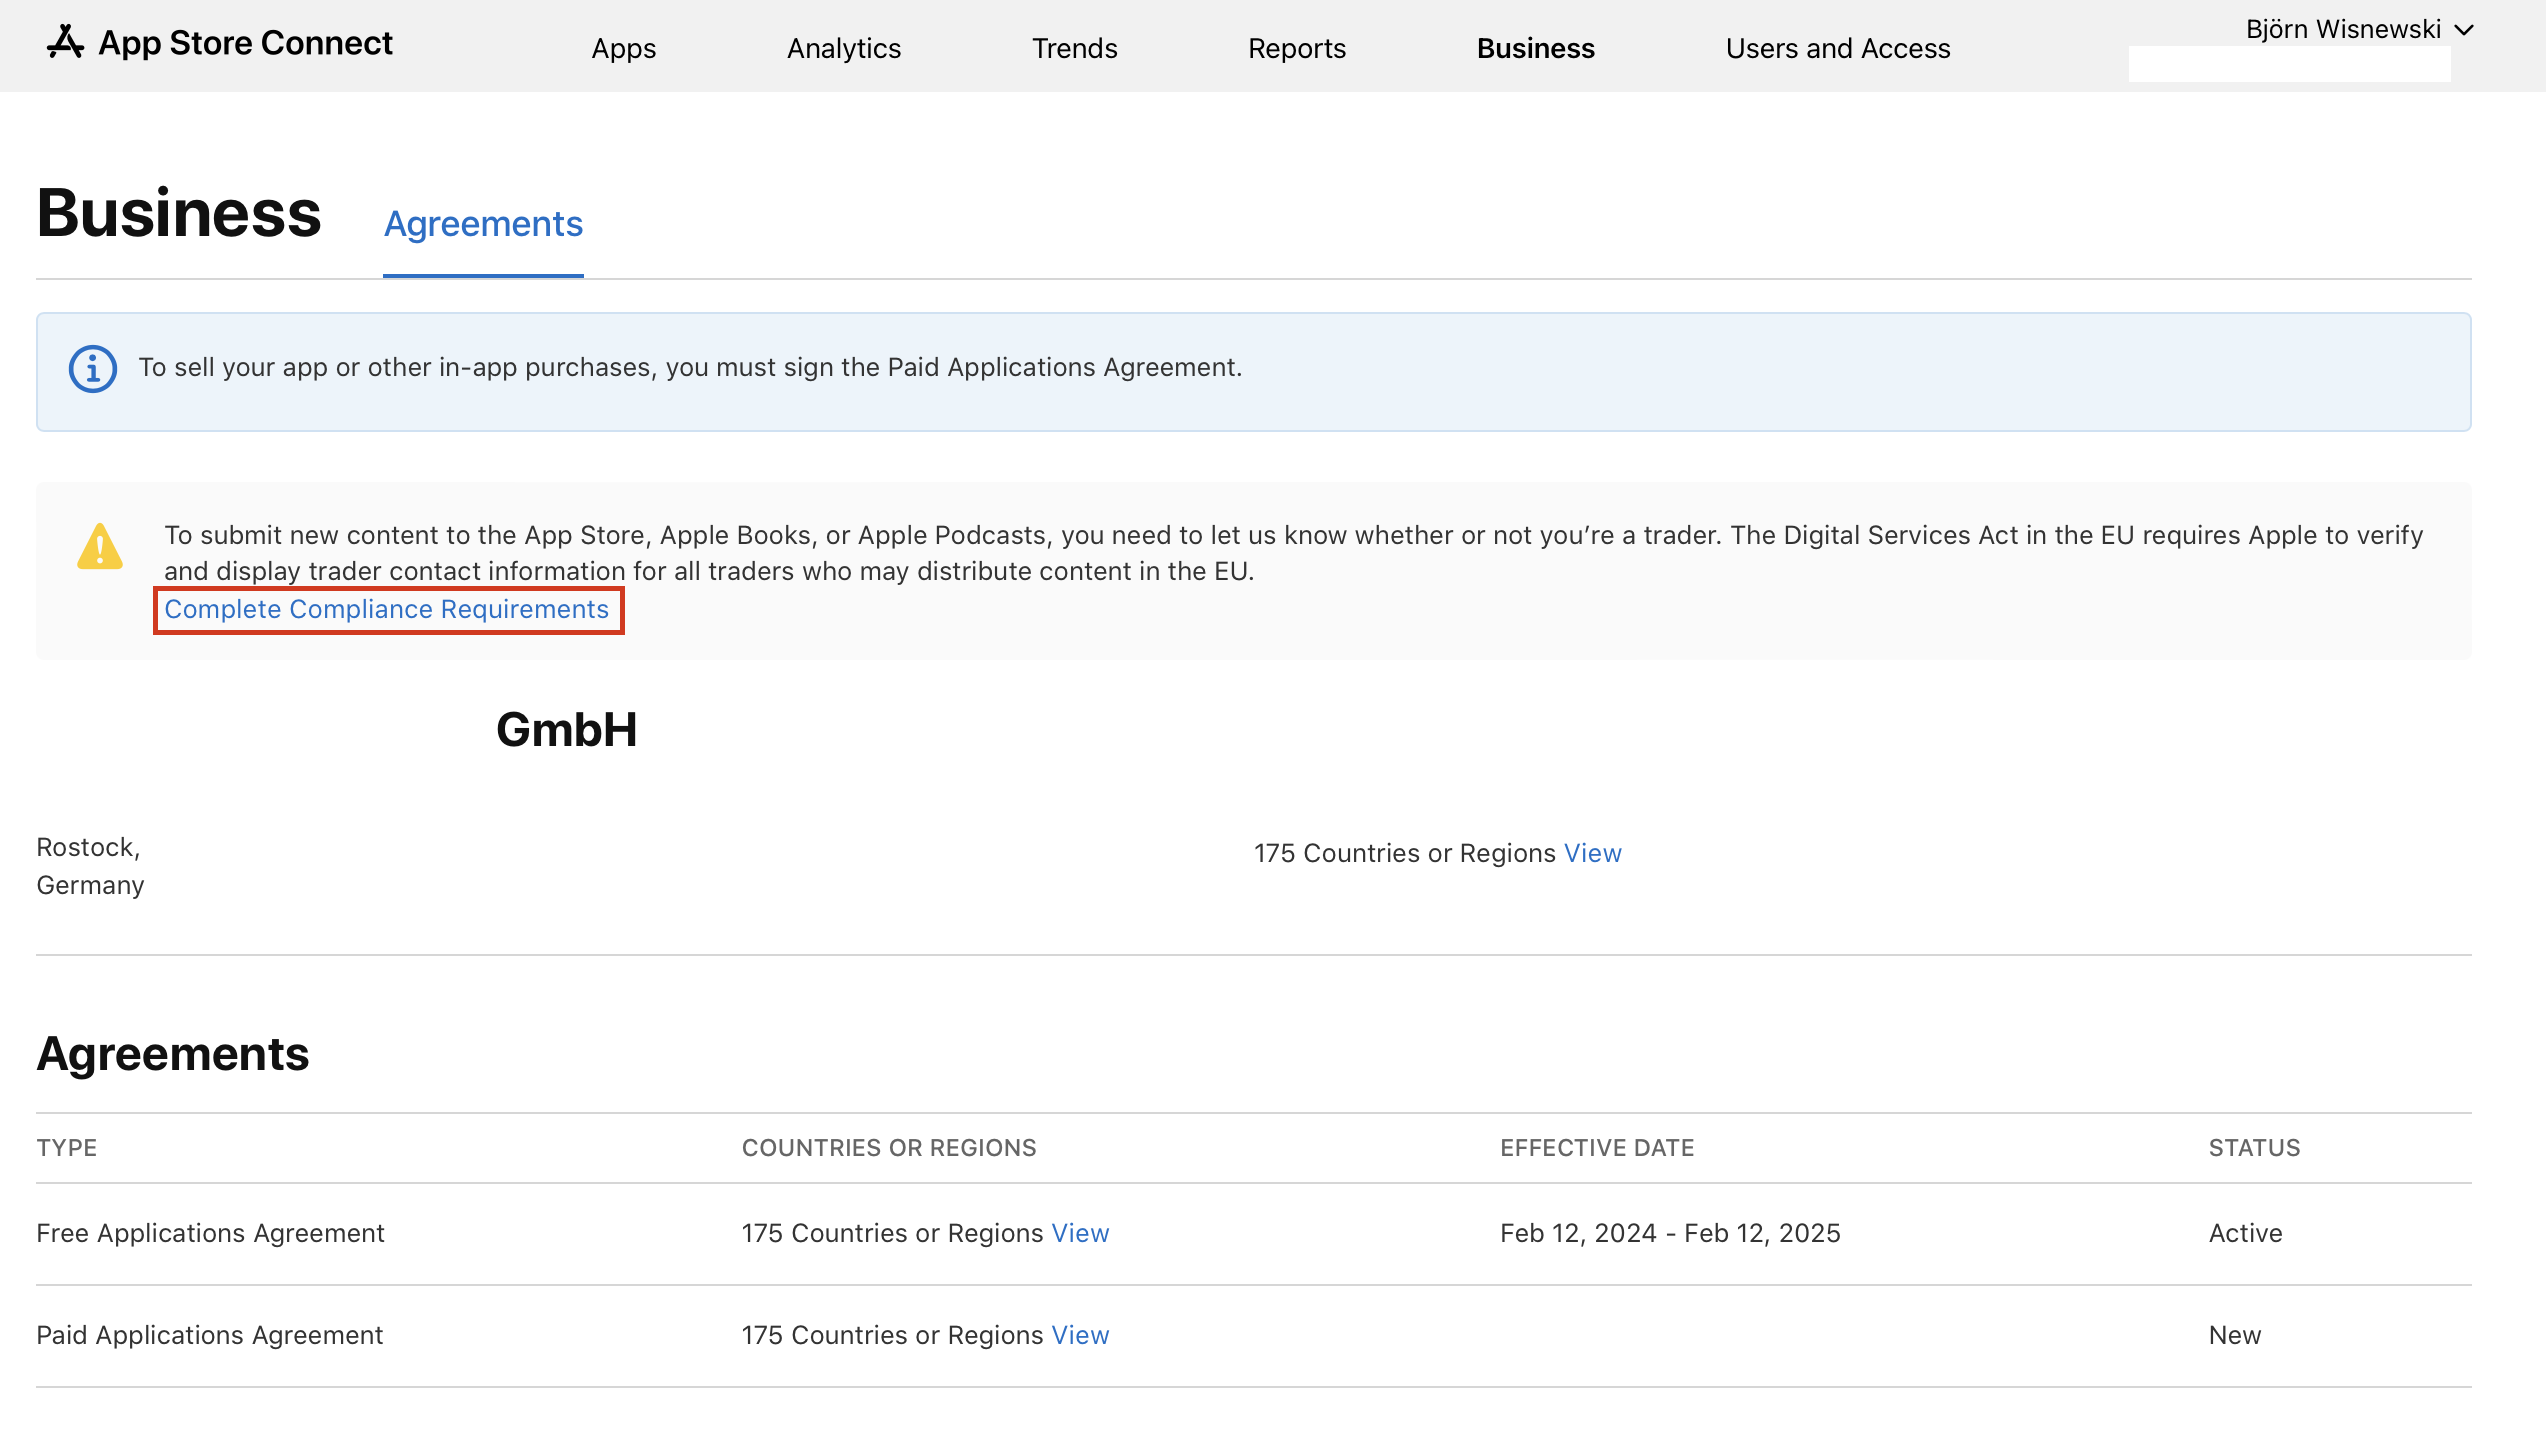Click the COUNTRIES OR REGIONS column header

click(x=888, y=1148)
